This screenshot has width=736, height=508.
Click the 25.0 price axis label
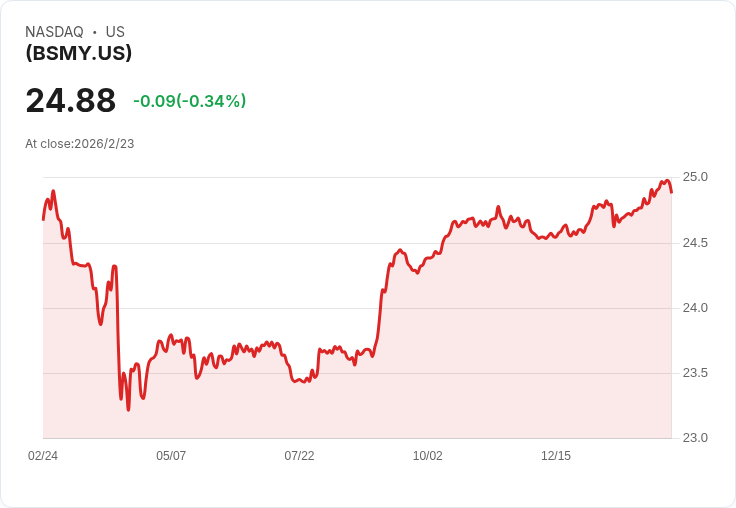click(x=695, y=177)
